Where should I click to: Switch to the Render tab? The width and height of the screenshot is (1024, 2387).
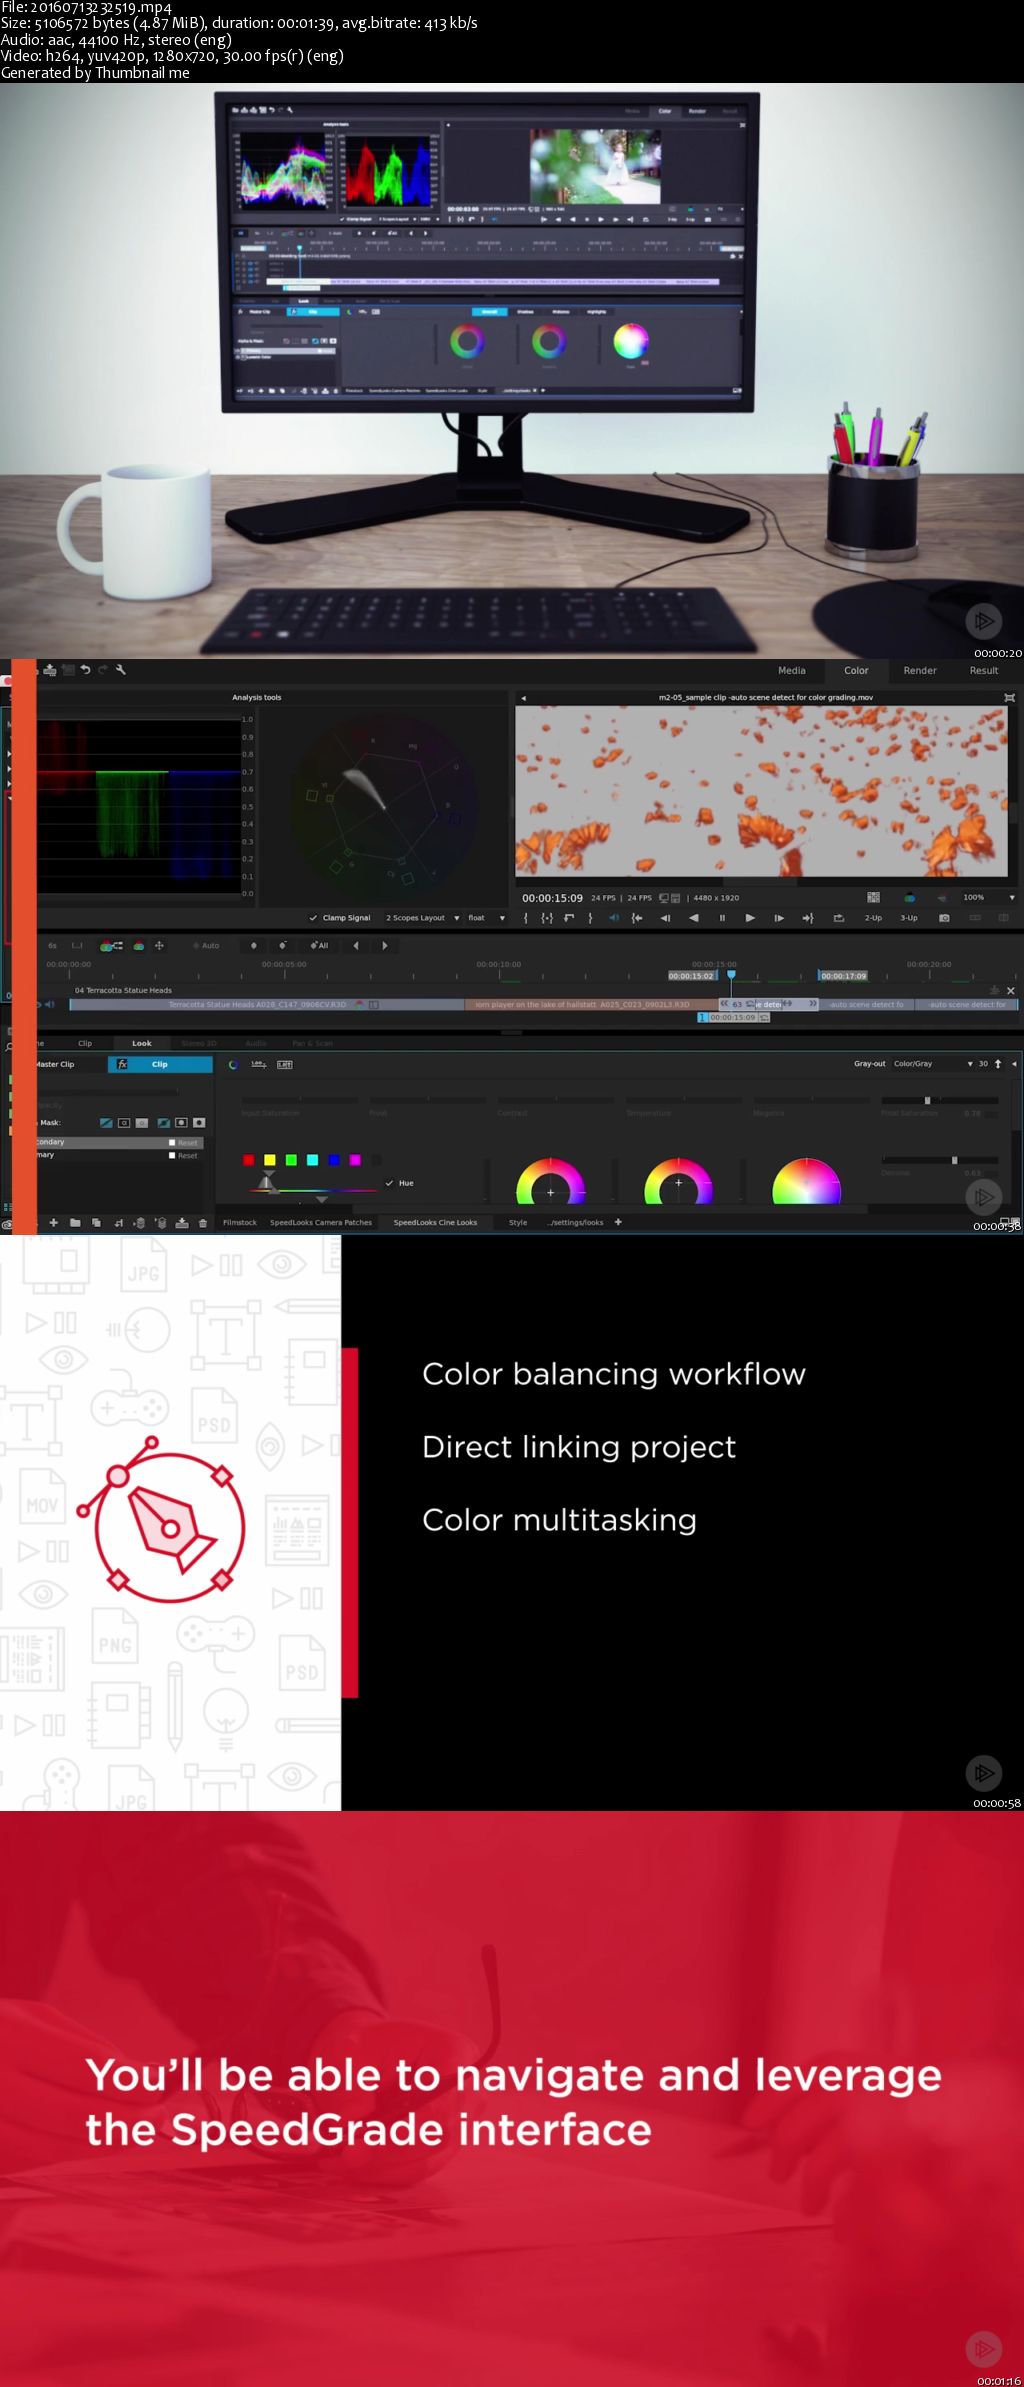(919, 671)
